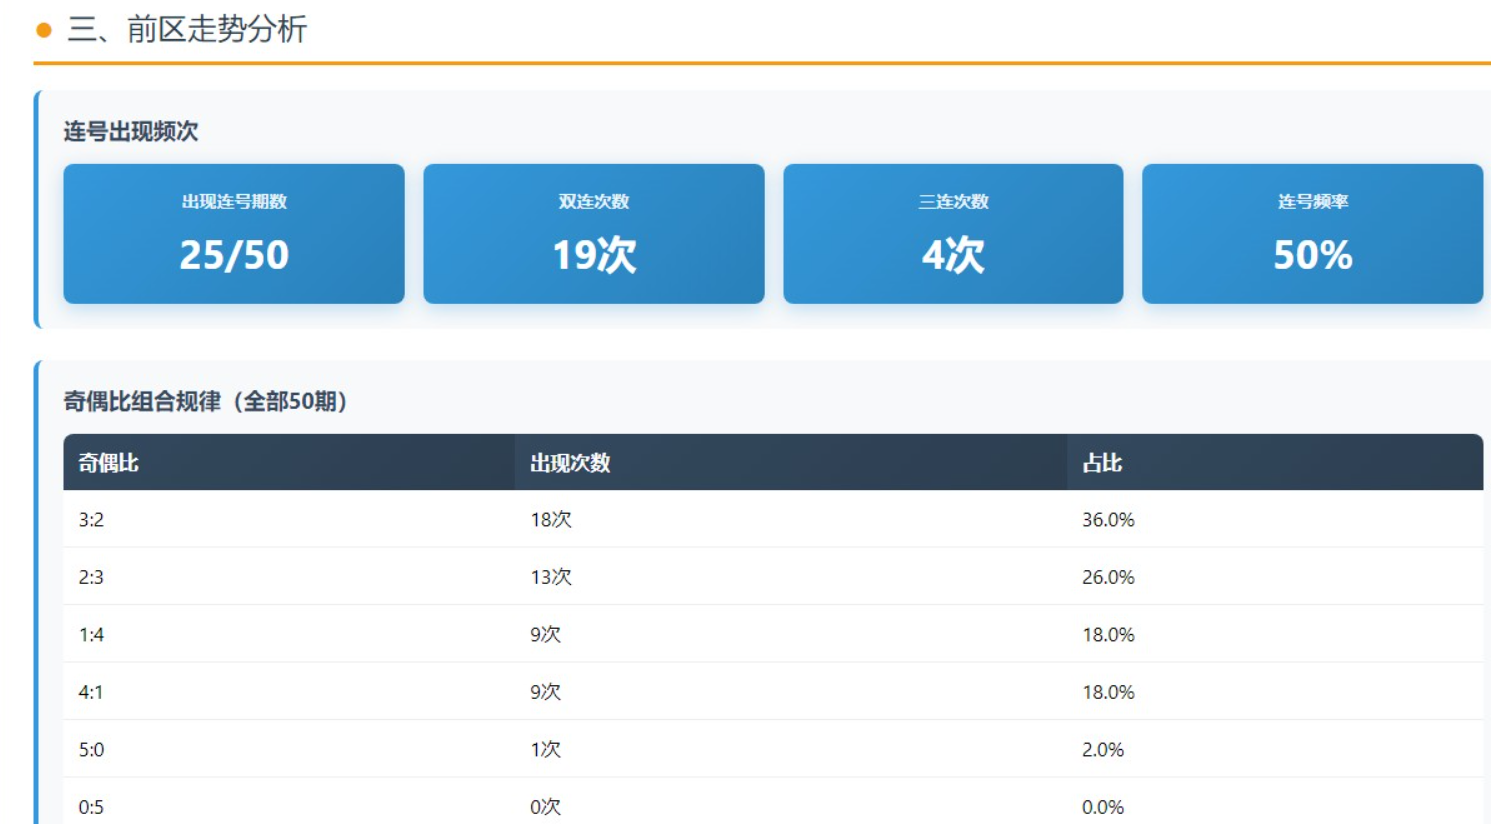Click the 13次 count cell
The image size is (1491, 824).
tap(551, 577)
